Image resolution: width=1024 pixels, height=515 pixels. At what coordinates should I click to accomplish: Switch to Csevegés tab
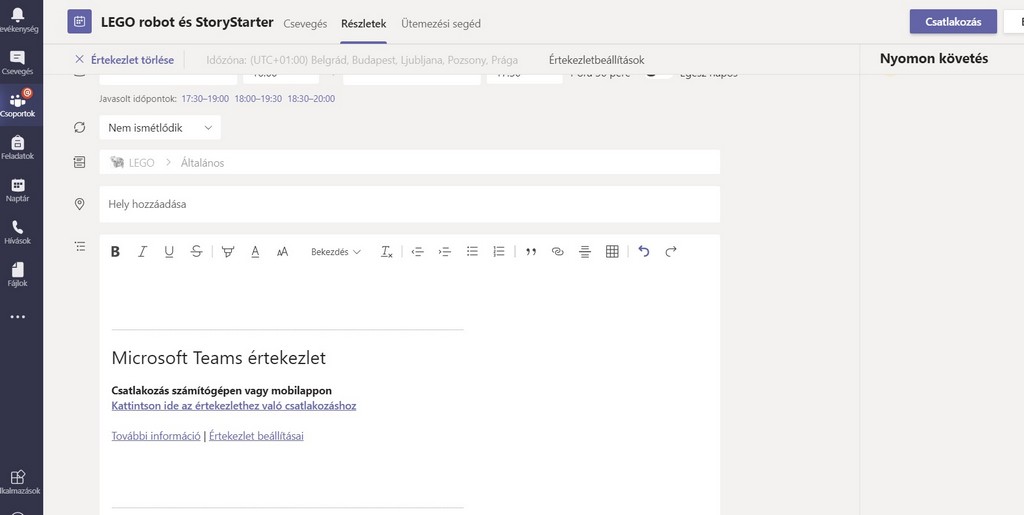(x=305, y=23)
